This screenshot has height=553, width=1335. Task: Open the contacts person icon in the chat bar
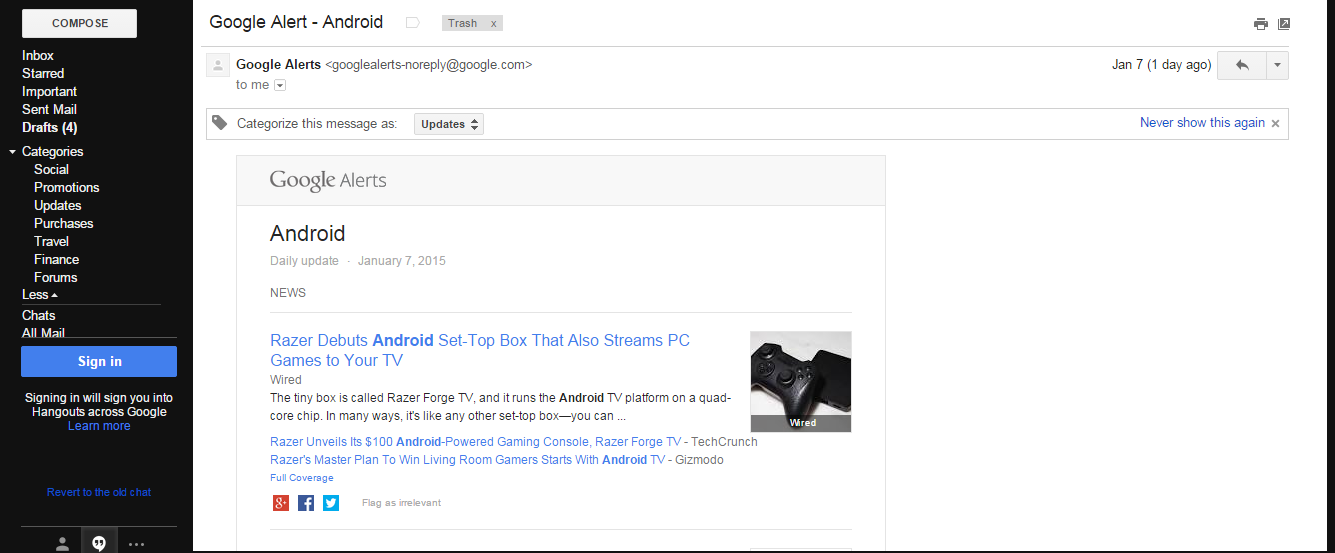[62, 543]
